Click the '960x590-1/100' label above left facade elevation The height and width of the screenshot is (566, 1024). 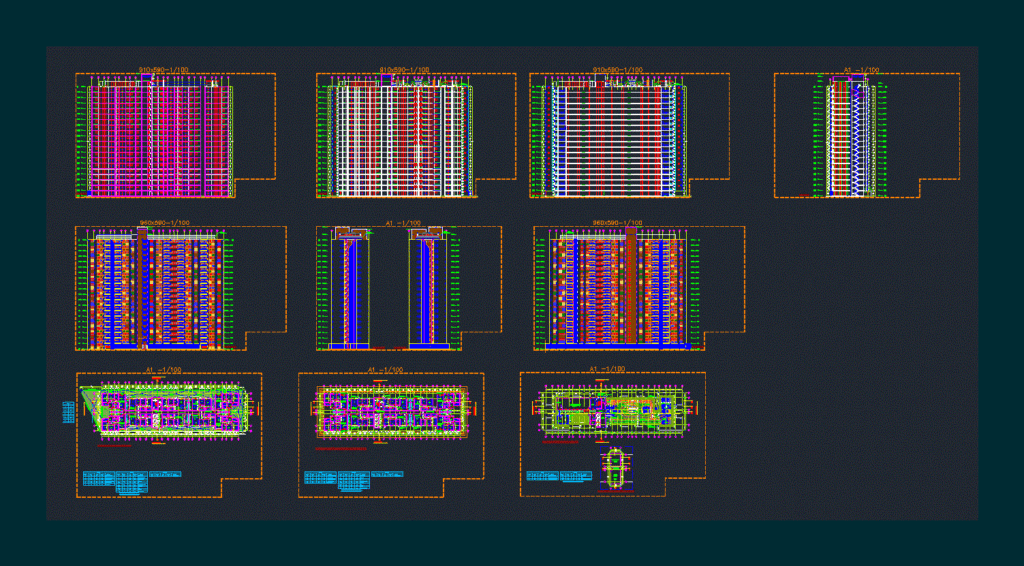click(163, 223)
